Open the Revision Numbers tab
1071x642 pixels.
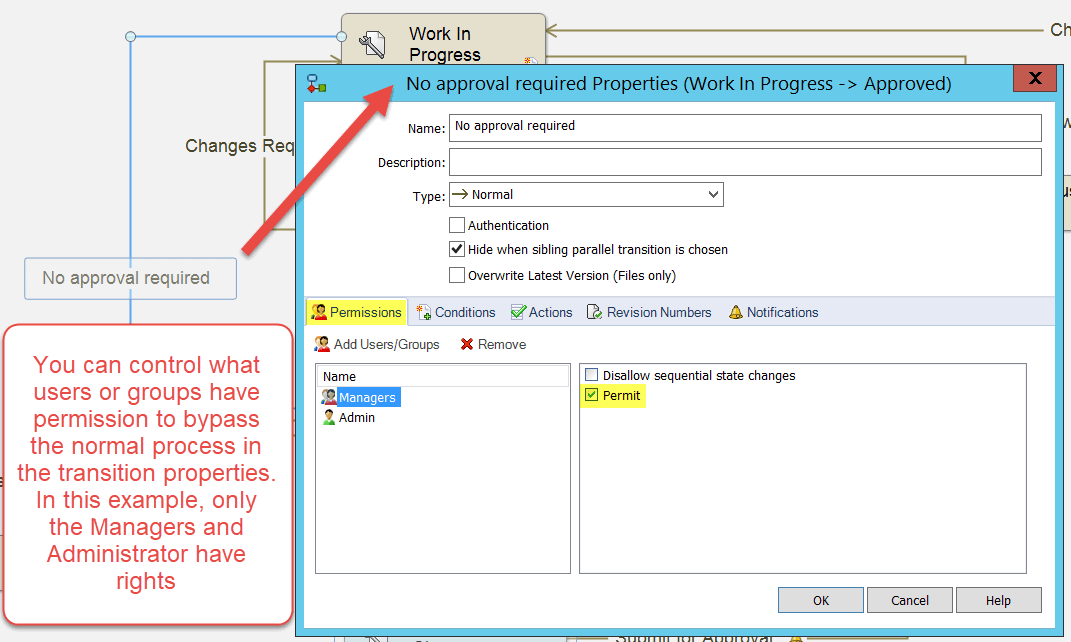pos(649,312)
